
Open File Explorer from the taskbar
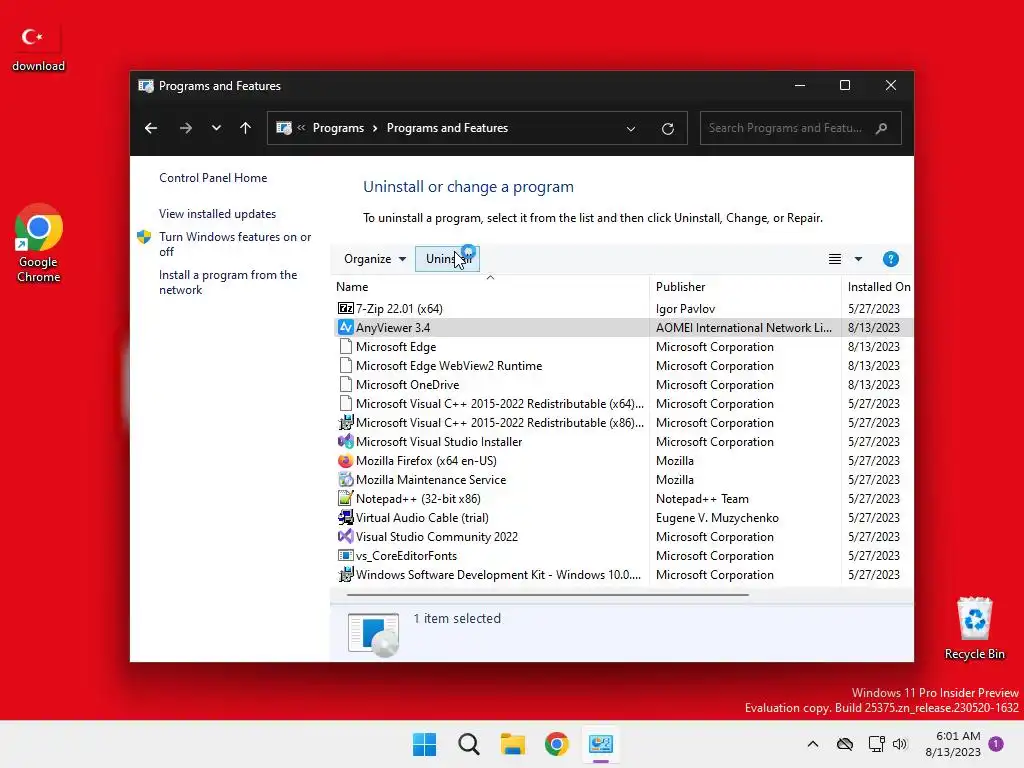(x=513, y=744)
